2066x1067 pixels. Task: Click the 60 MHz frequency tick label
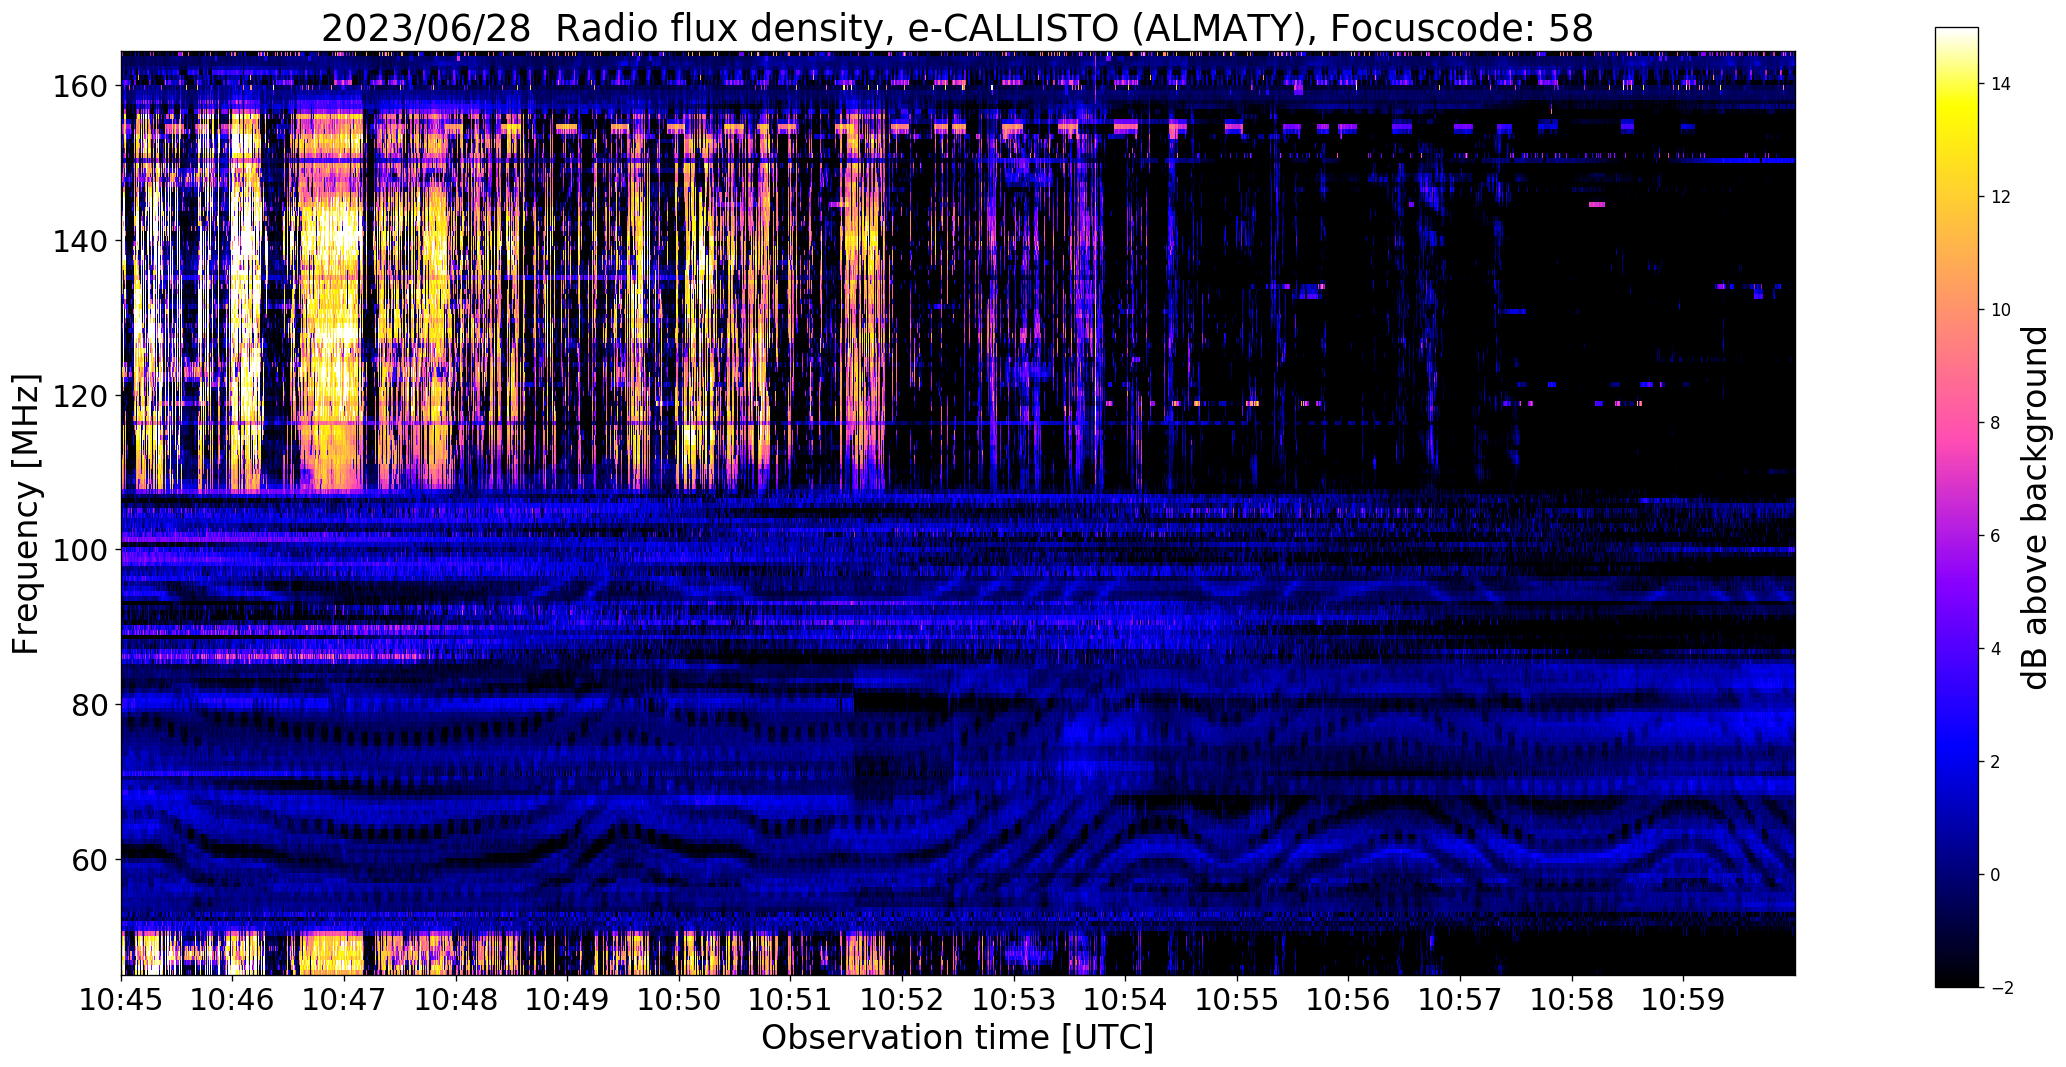[88, 859]
